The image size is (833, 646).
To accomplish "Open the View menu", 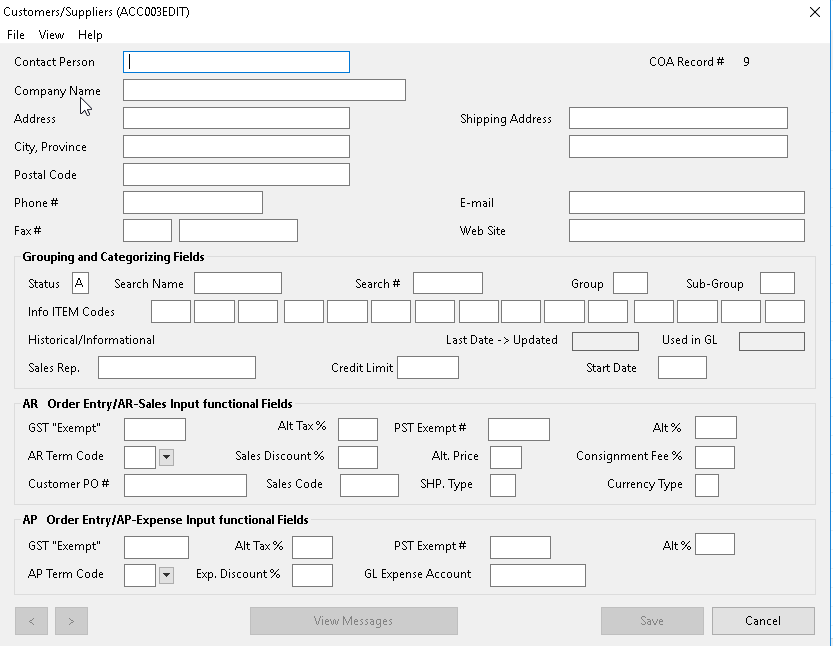I will click(51, 35).
